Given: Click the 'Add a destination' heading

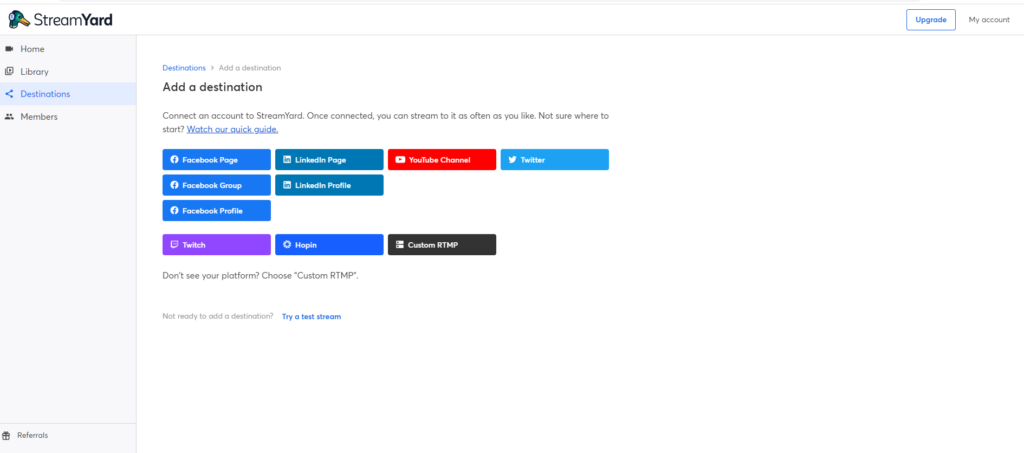Looking at the screenshot, I should pos(212,87).
